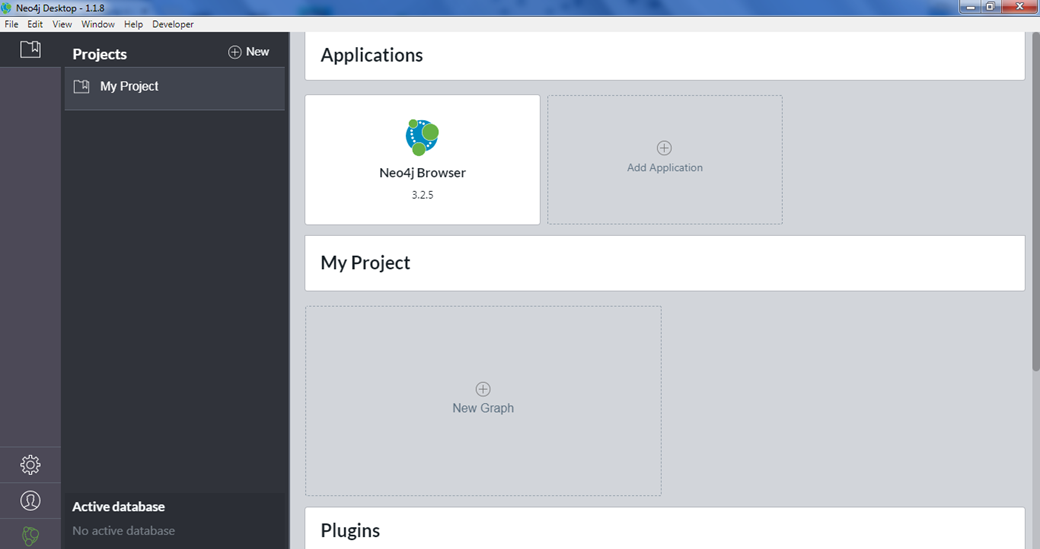This screenshot has height=549, width=1040.
Task: Click the Neo4j logo sidebar icon
Action: click(x=30, y=536)
